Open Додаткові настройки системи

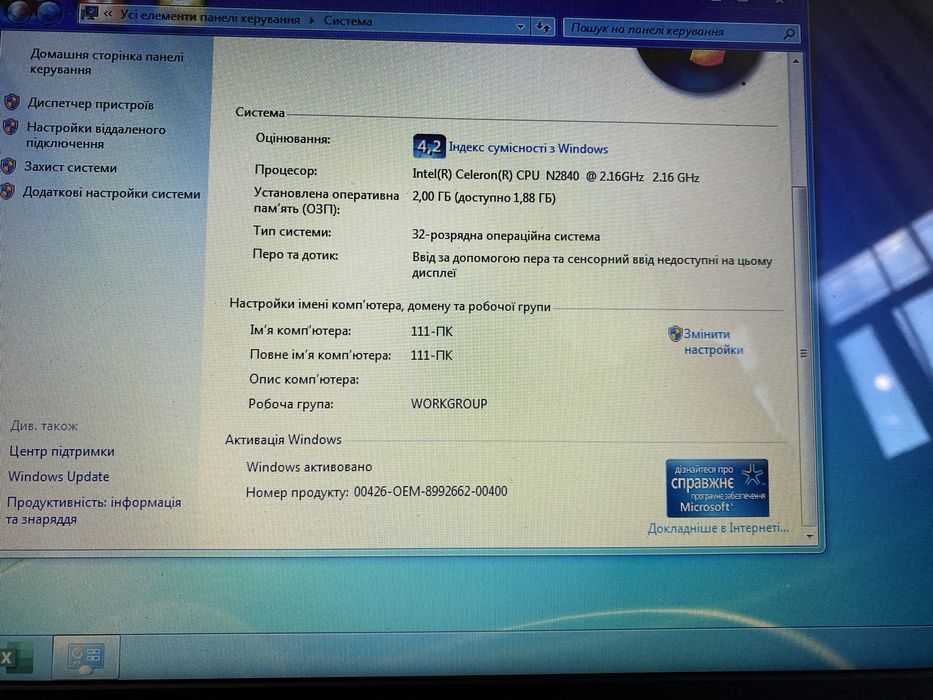(111, 193)
